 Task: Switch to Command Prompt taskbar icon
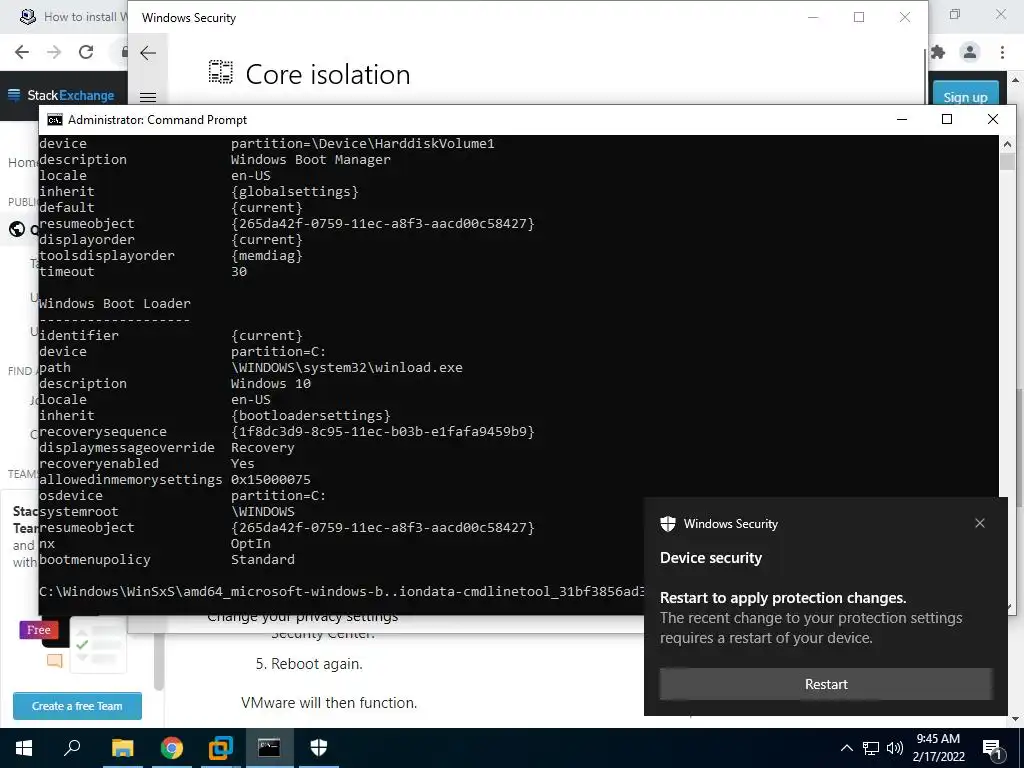pos(269,748)
